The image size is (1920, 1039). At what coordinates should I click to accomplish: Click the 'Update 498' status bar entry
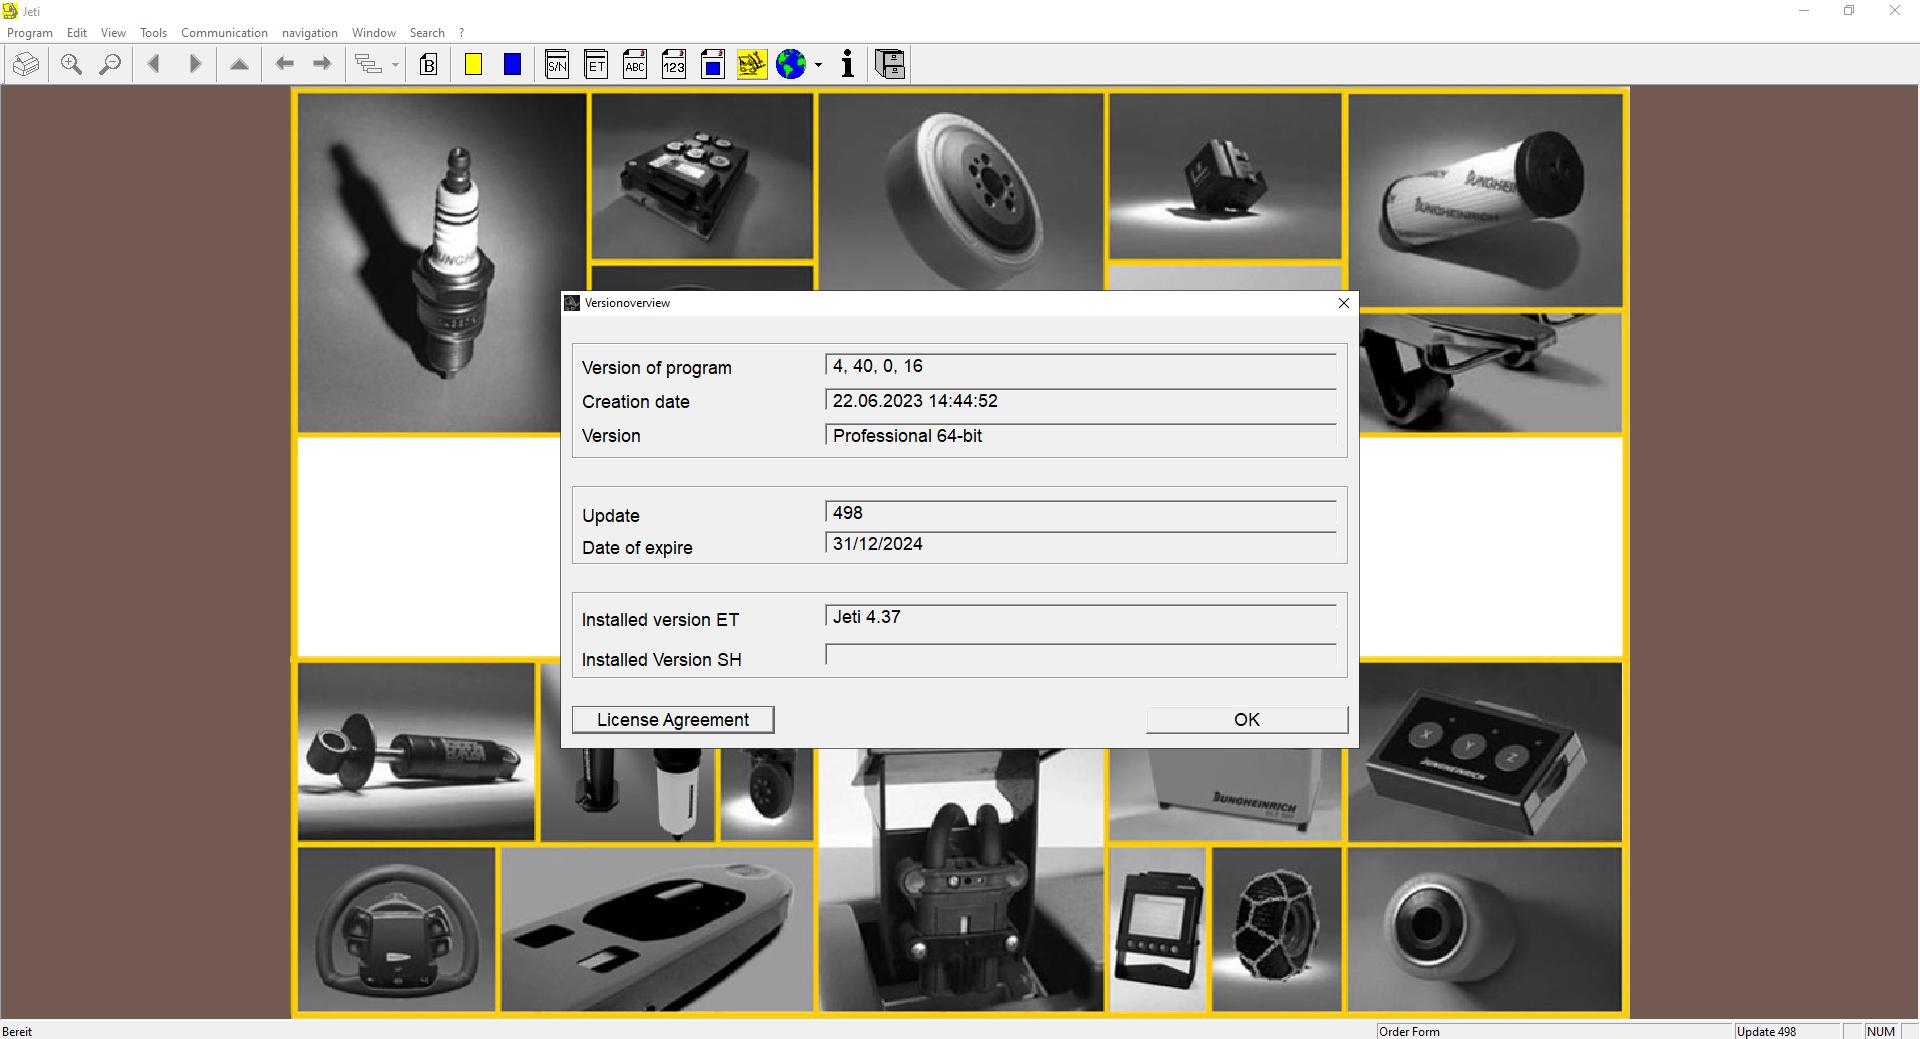pyautogui.click(x=1766, y=1031)
